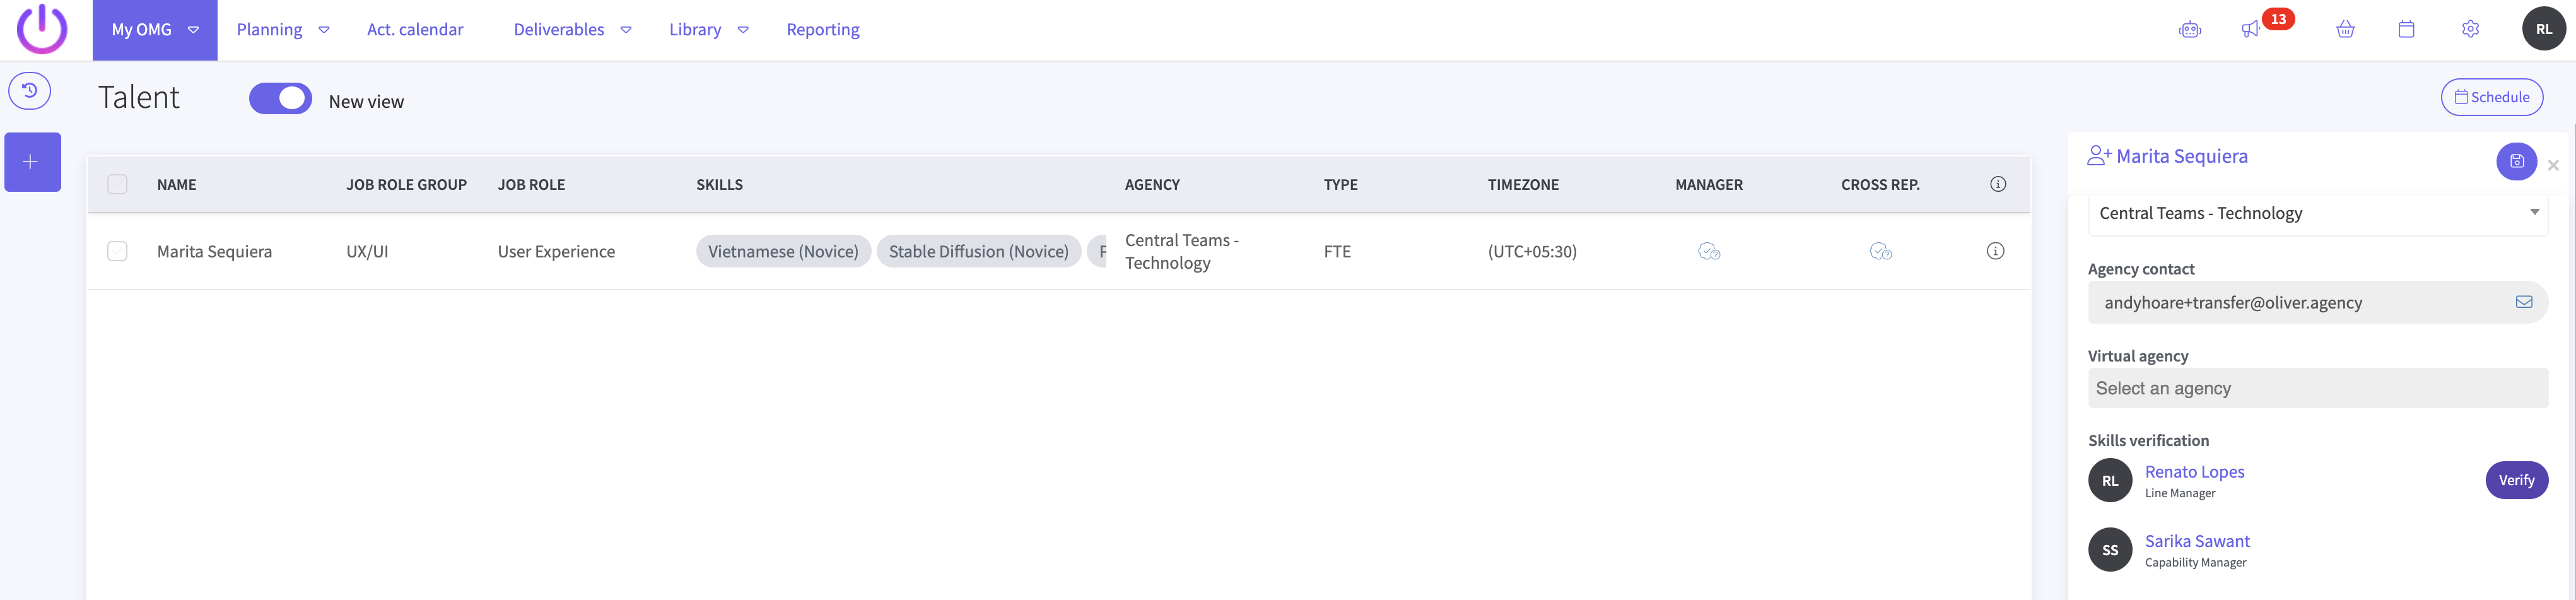The width and height of the screenshot is (2576, 600).
Task: Select the Marita Sequiera row checkbox
Action: pos(118,252)
